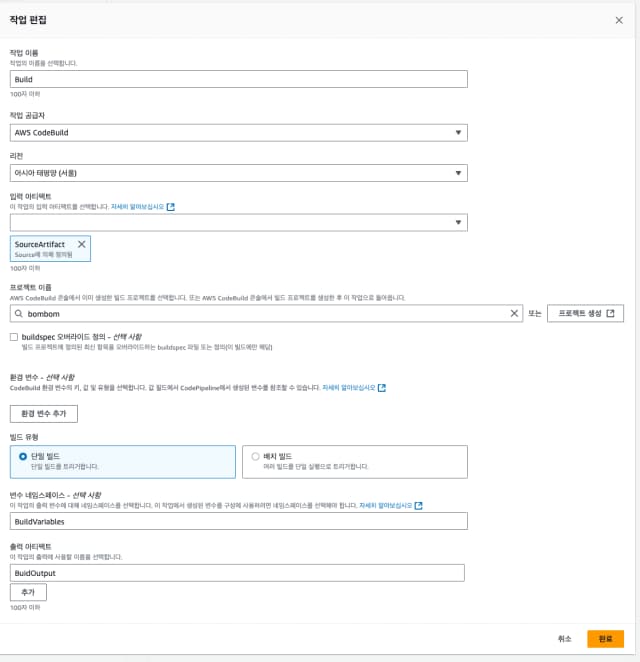Close the 작업 편집 dialog with X
Screen dimensions: 640x662
[619, 20]
